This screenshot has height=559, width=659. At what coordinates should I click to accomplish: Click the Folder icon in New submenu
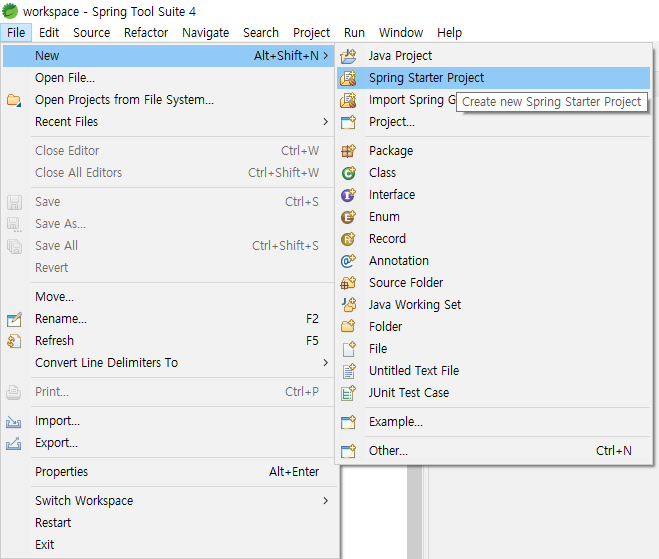tap(348, 327)
